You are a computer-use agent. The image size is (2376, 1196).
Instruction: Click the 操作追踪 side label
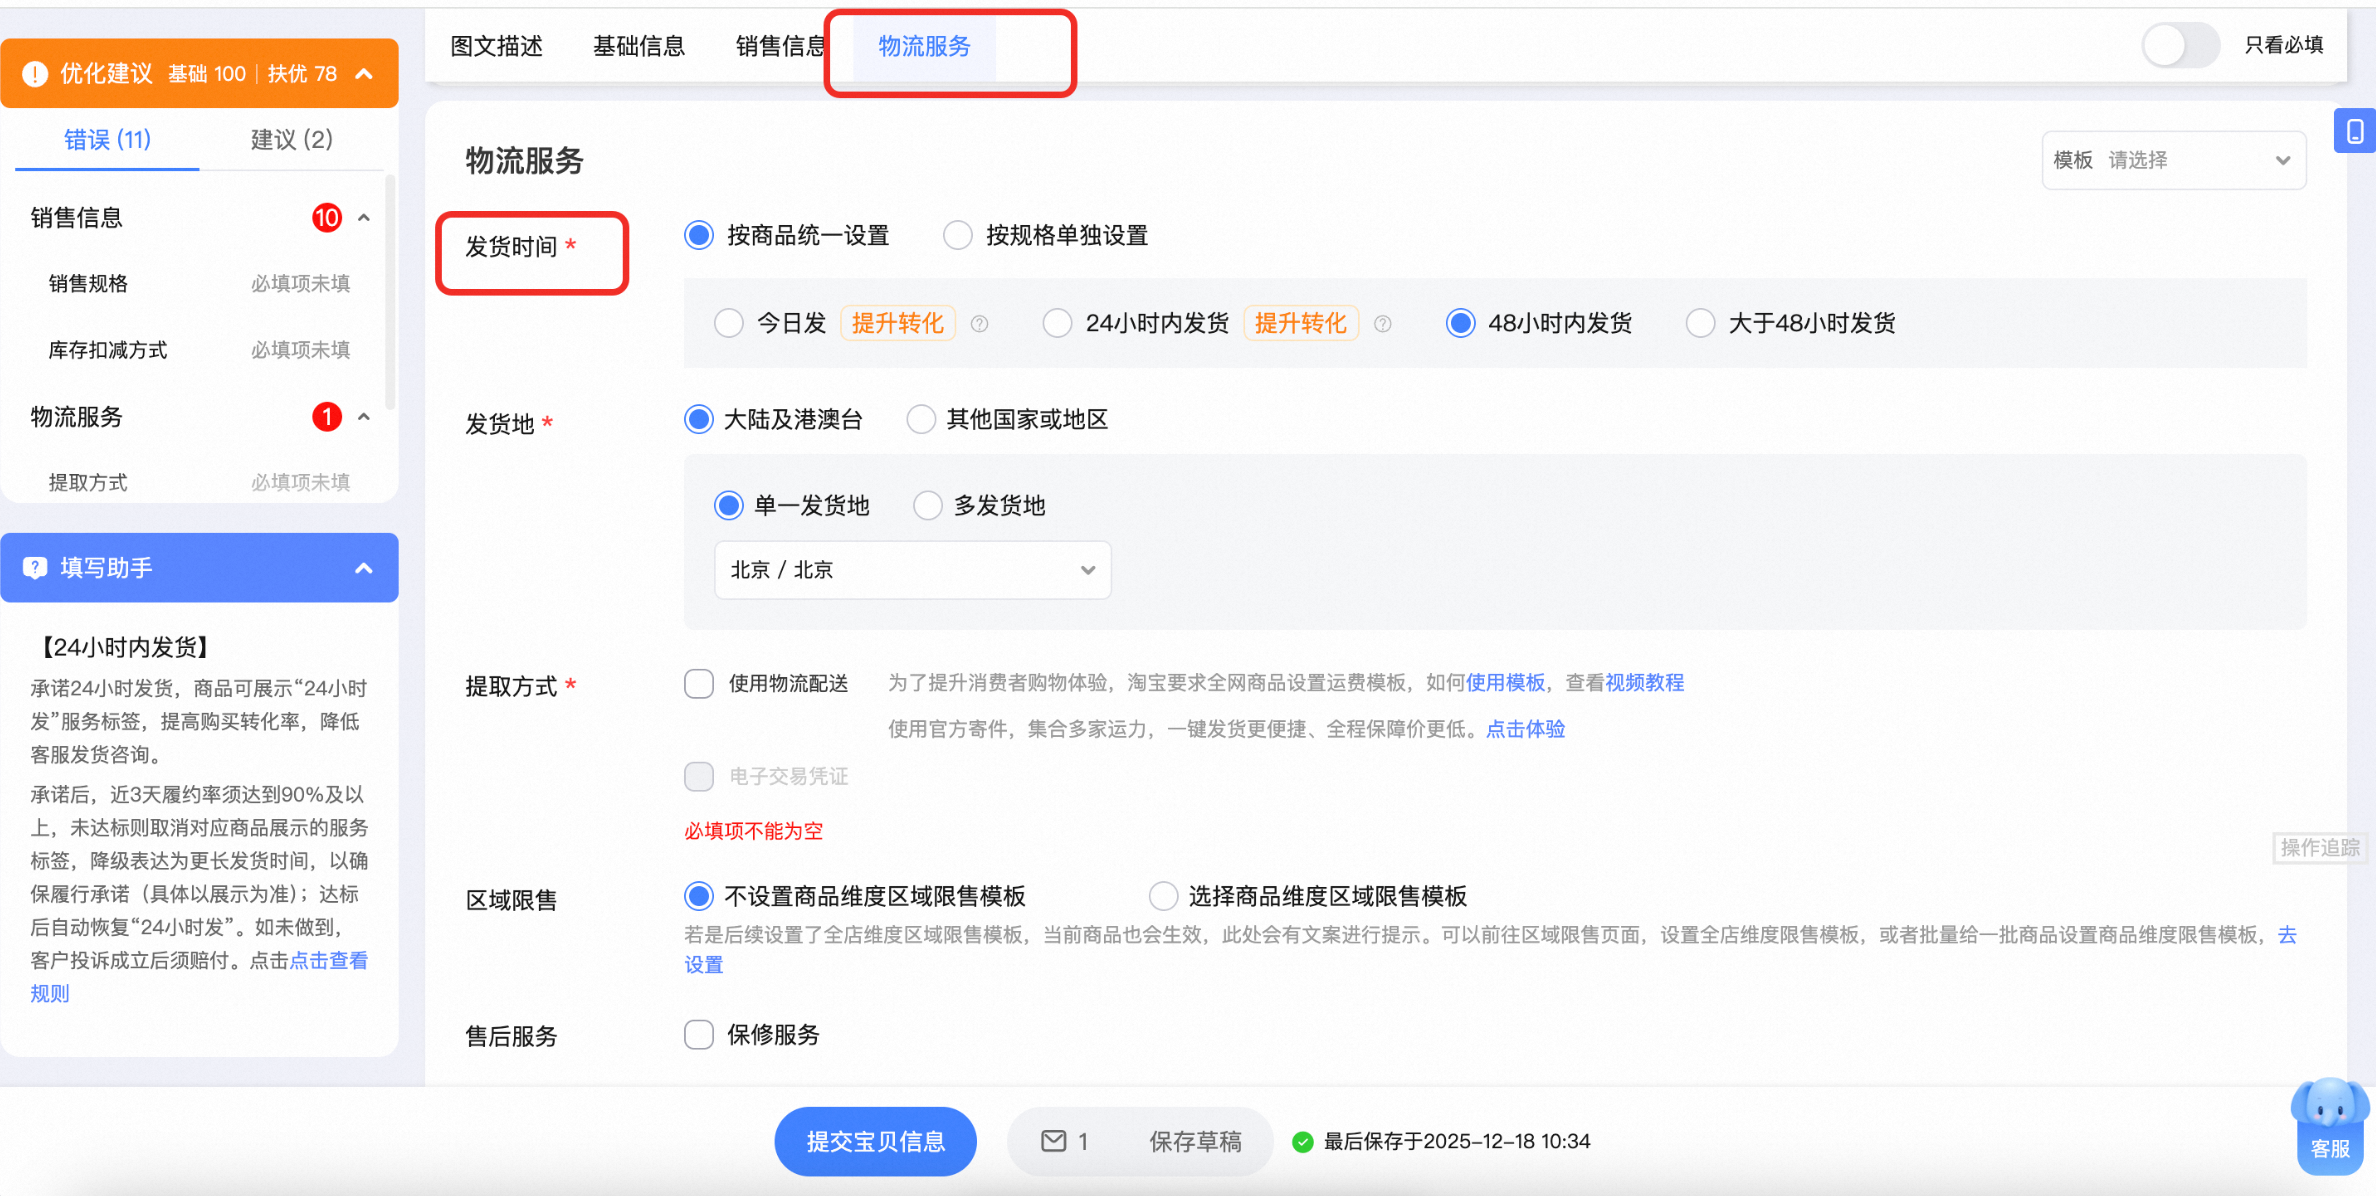[2321, 848]
